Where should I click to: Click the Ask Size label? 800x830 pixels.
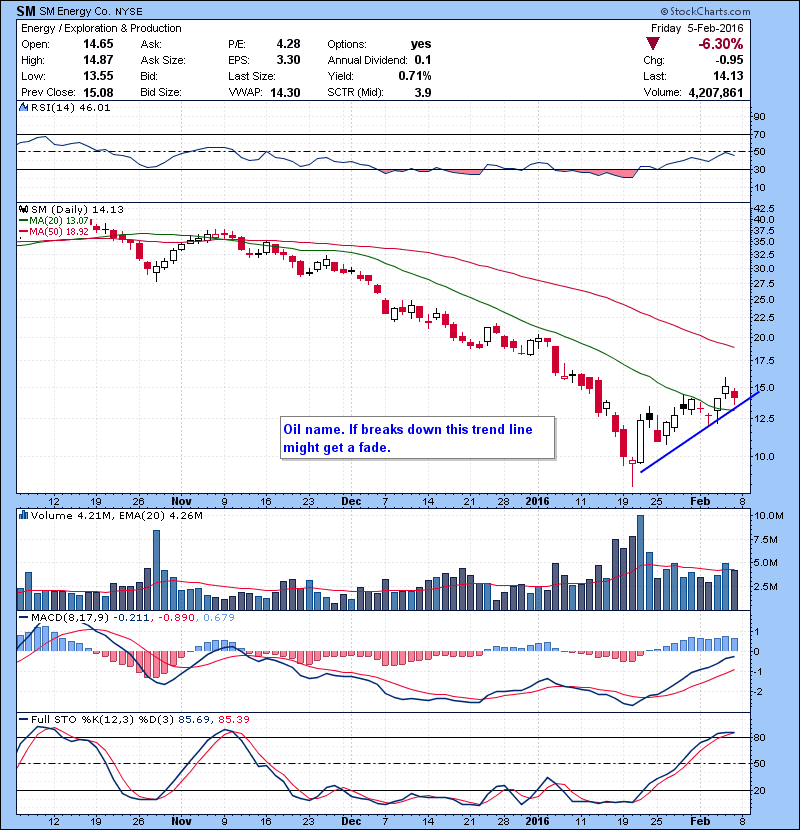tap(163, 60)
